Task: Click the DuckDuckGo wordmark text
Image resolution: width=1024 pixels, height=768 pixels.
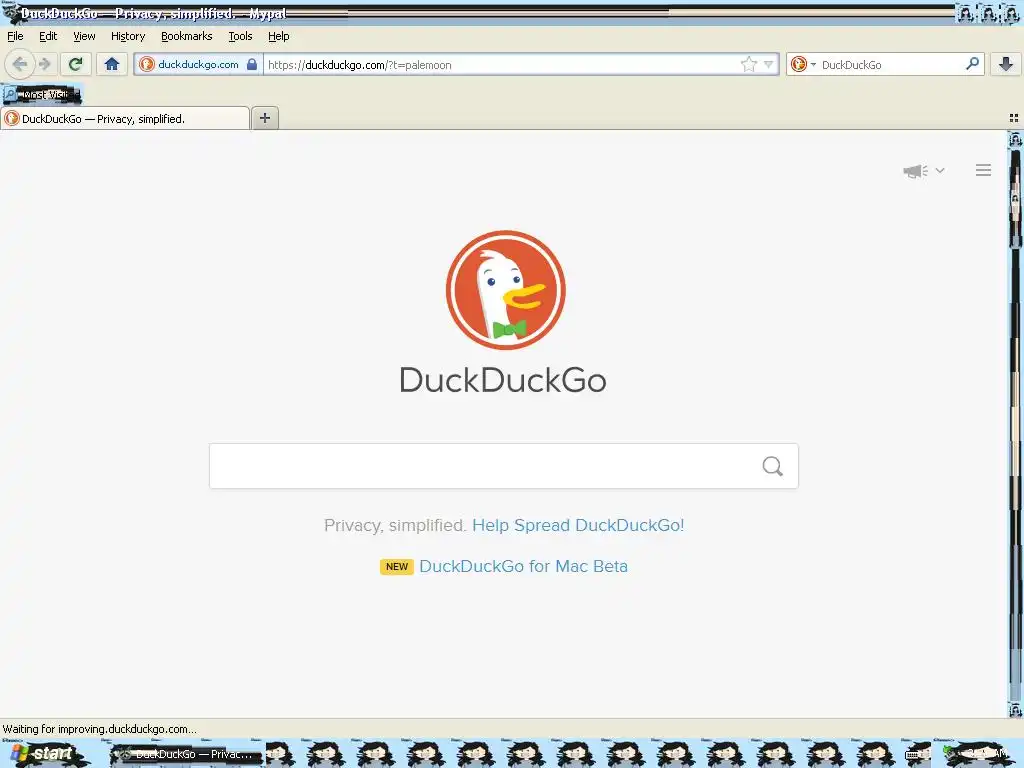Action: tap(503, 380)
